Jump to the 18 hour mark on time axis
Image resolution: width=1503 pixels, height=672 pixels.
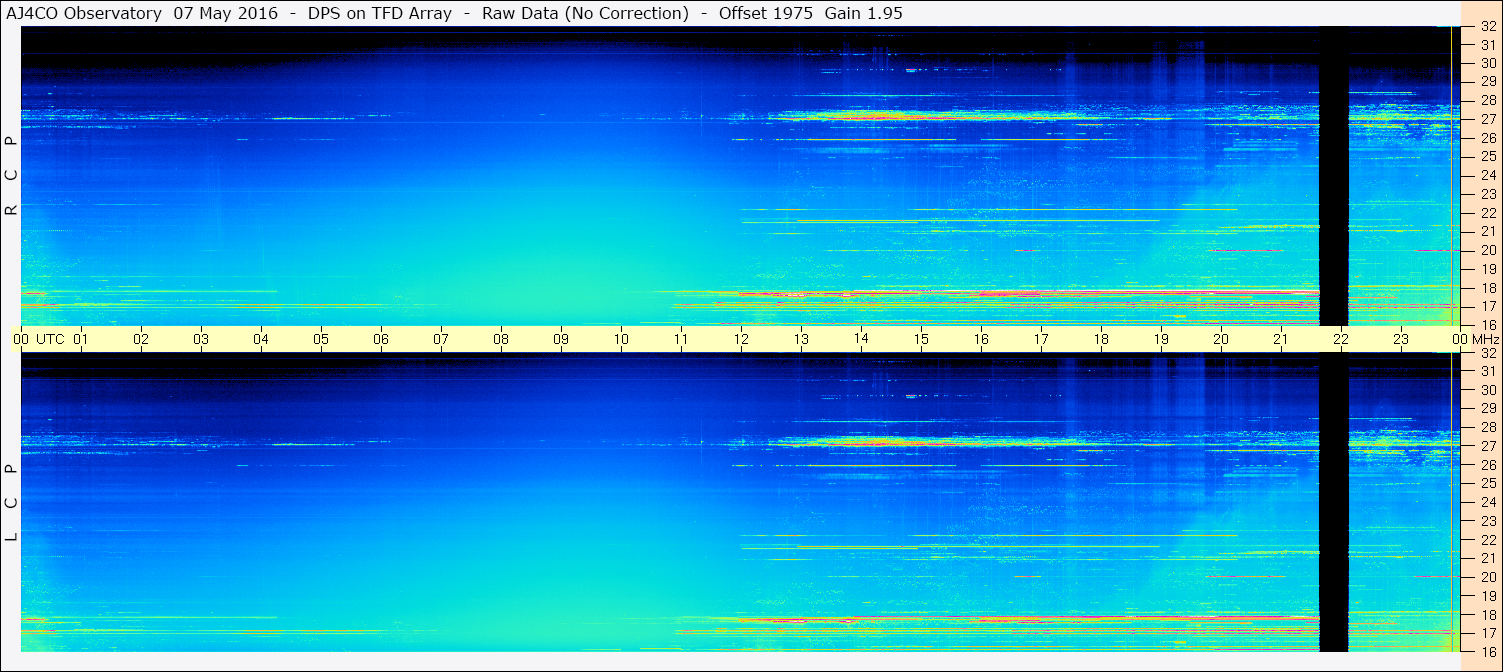click(x=1101, y=339)
